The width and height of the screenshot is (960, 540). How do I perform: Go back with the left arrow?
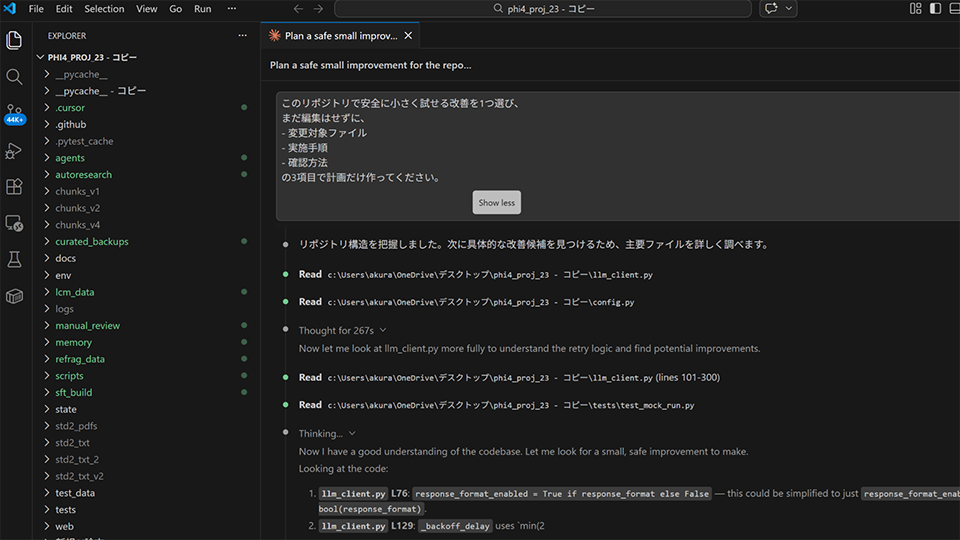(298, 9)
